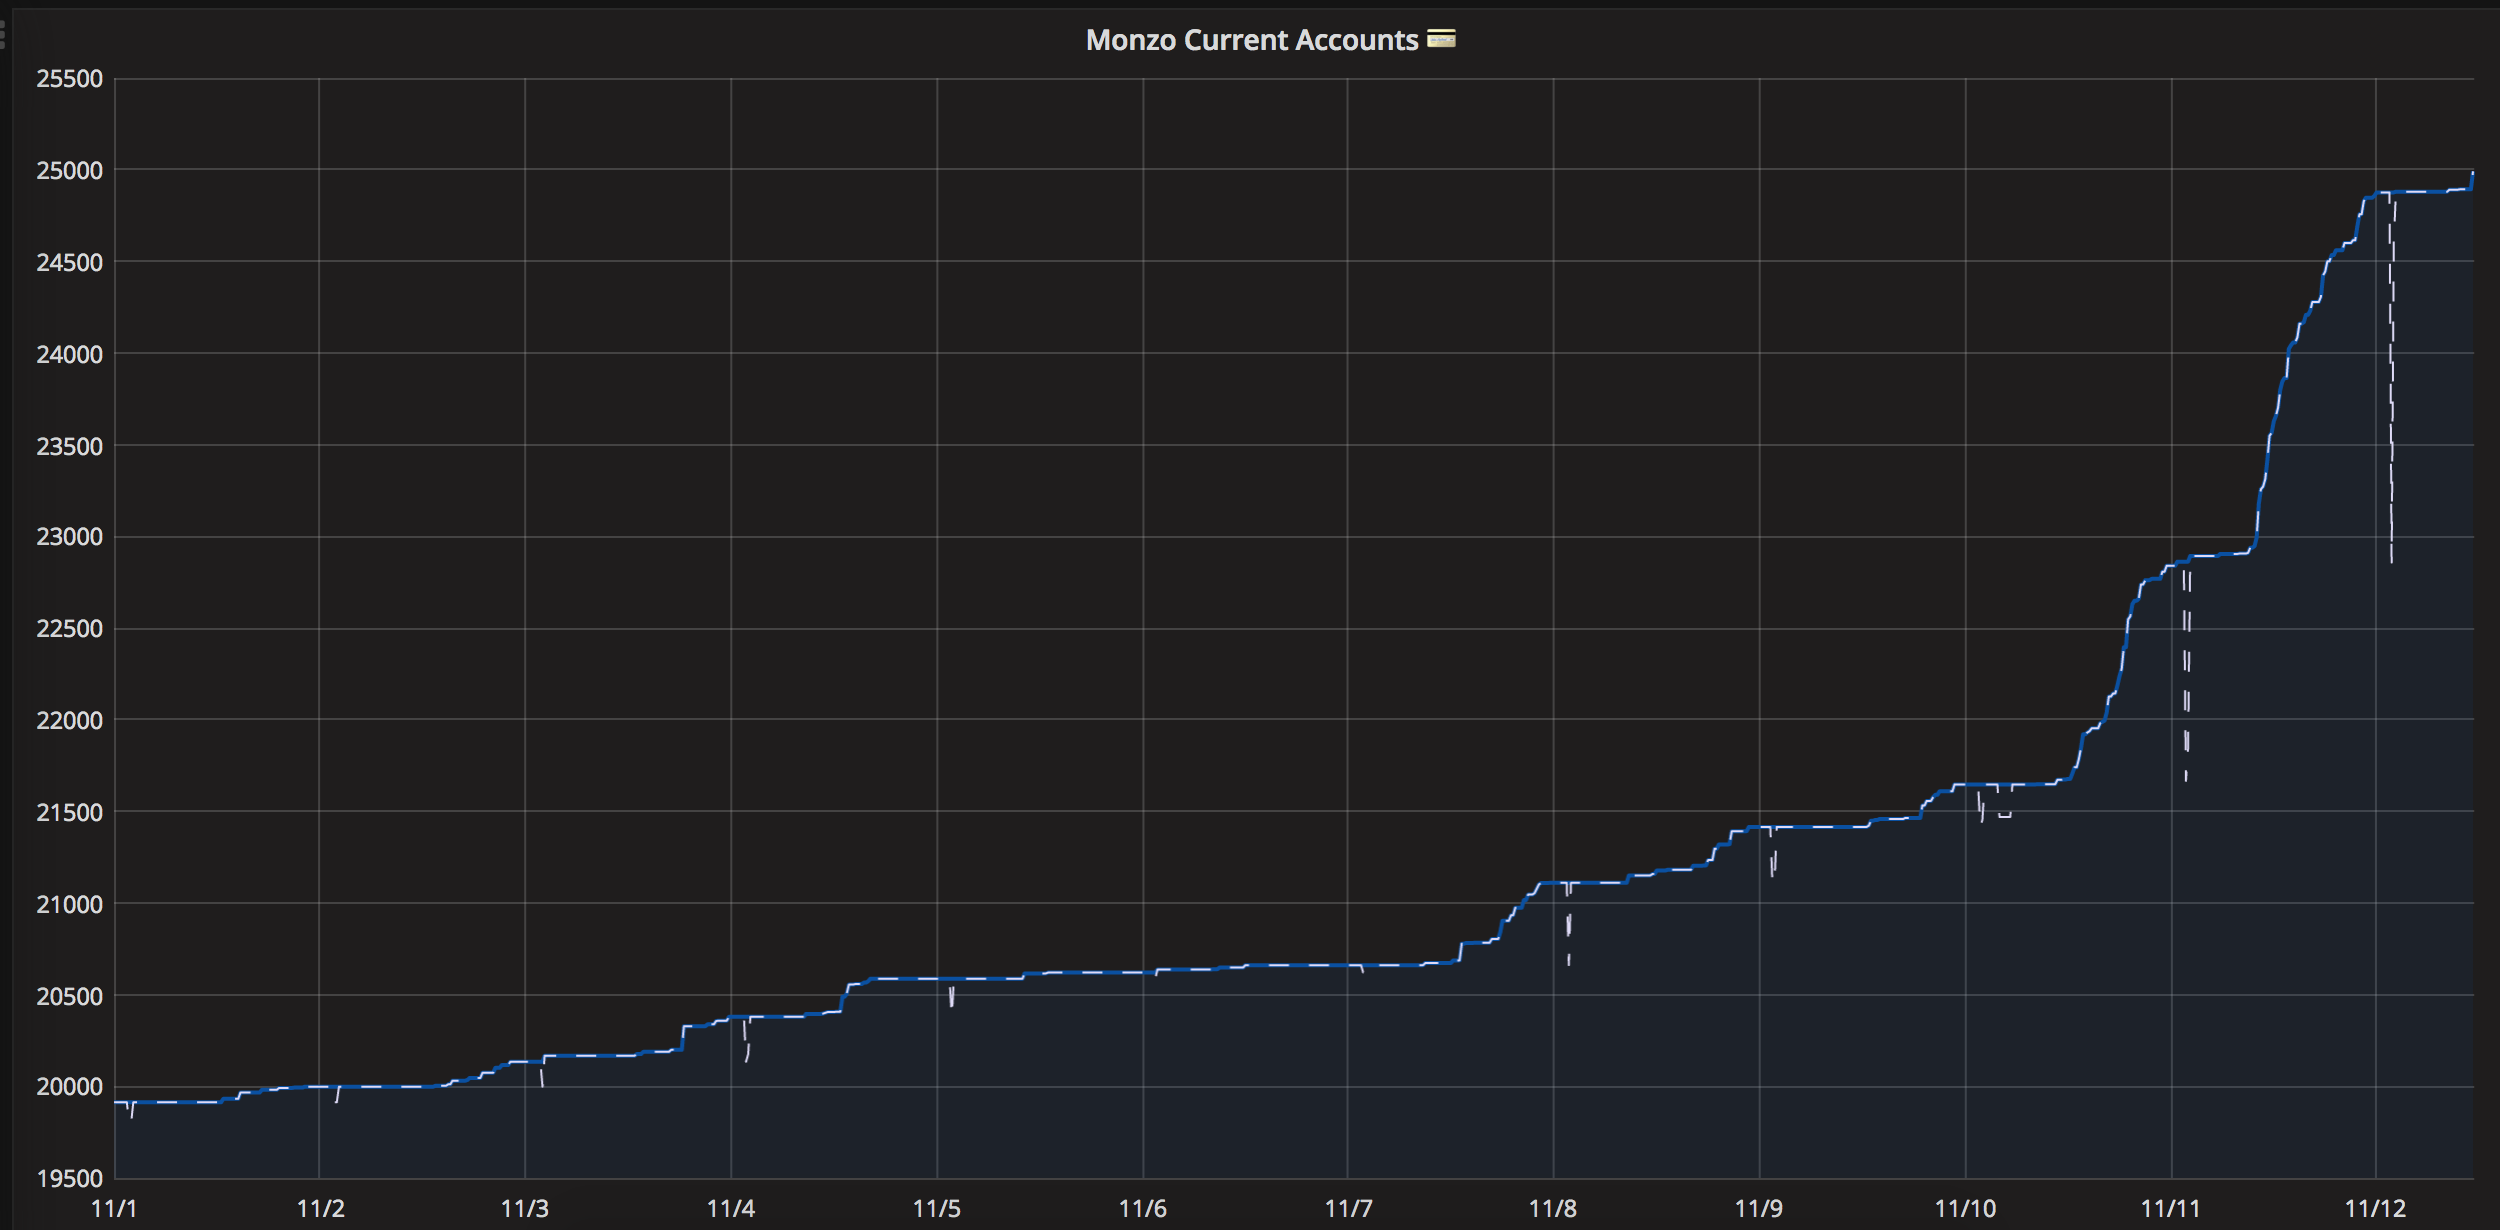Click the 11/10 date label on x-axis
The image size is (2500, 1230).
(x=1966, y=1209)
